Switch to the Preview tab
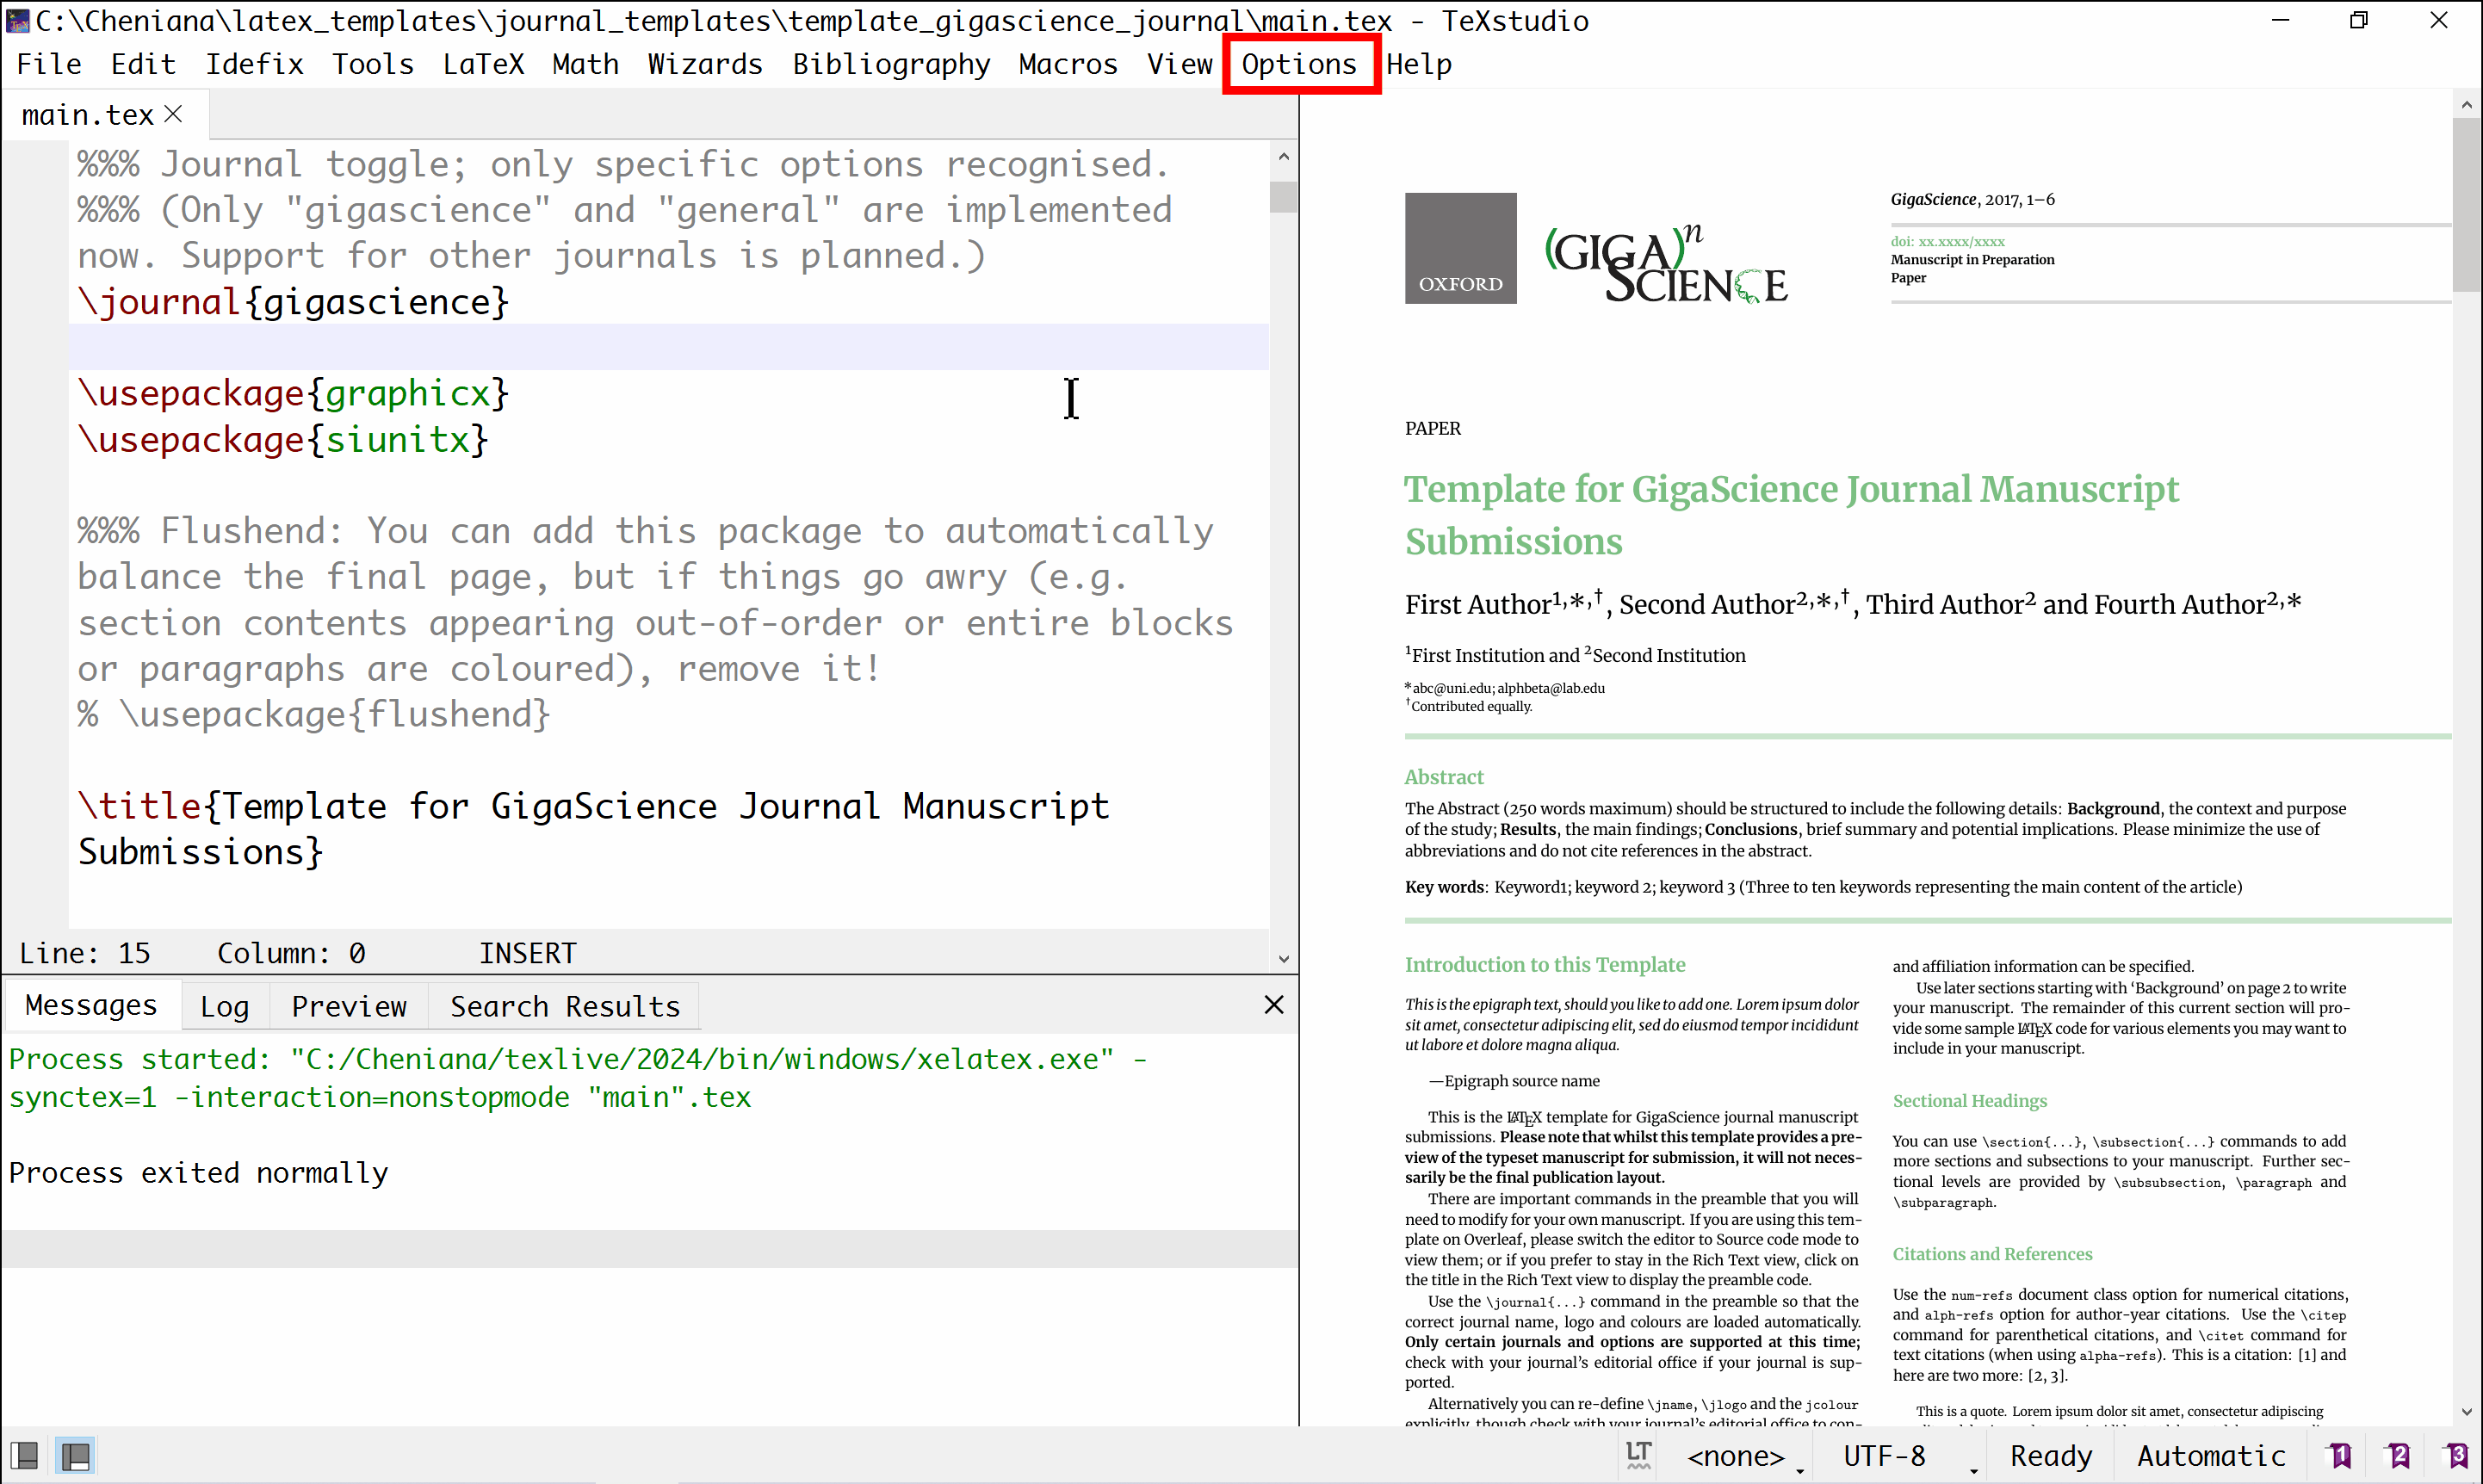Image resolution: width=2483 pixels, height=1484 pixels. 348,1005
